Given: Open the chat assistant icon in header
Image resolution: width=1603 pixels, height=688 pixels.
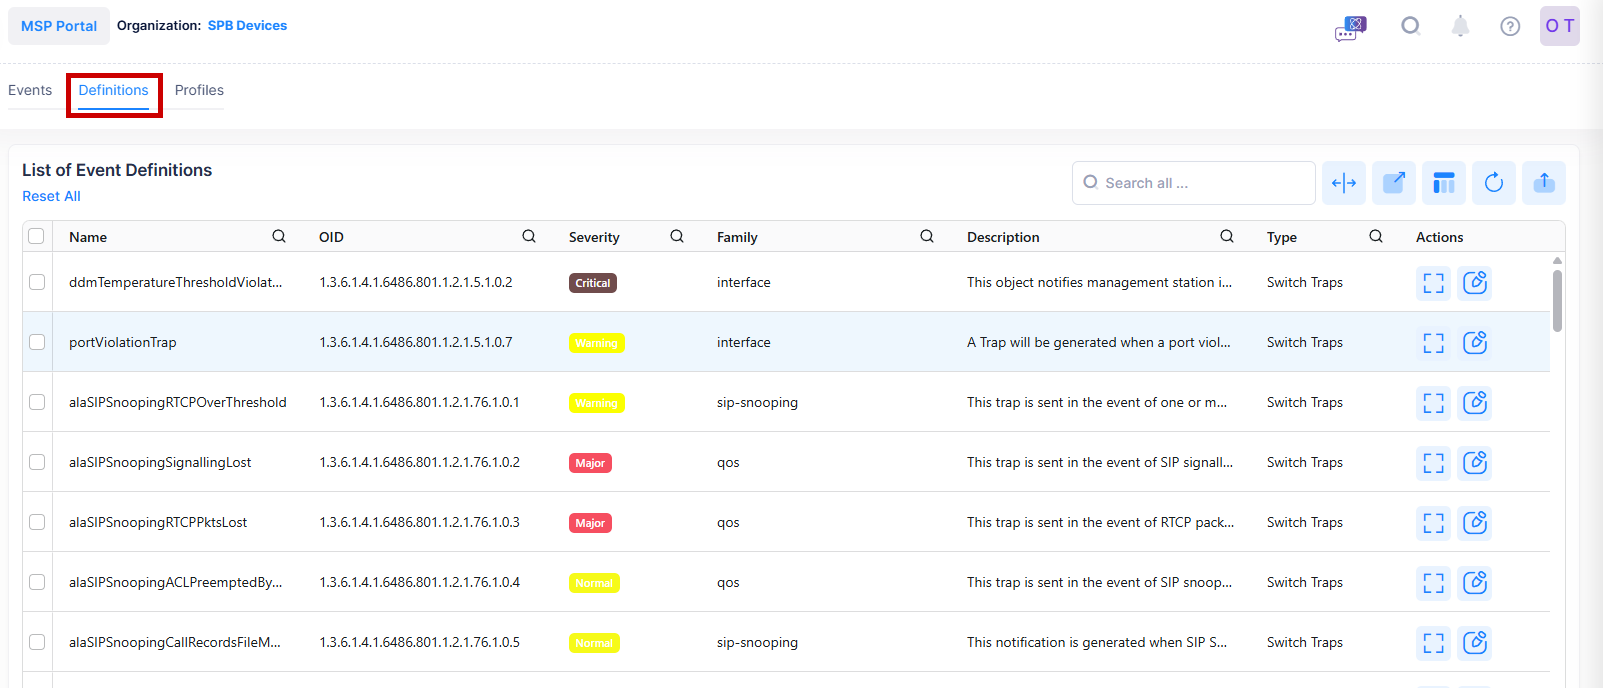Looking at the screenshot, I should (1350, 27).
